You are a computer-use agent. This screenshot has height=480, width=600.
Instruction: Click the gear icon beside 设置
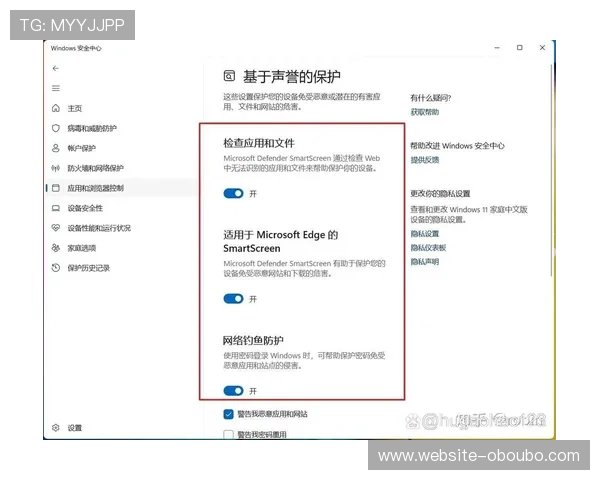pyautogui.click(x=56, y=428)
